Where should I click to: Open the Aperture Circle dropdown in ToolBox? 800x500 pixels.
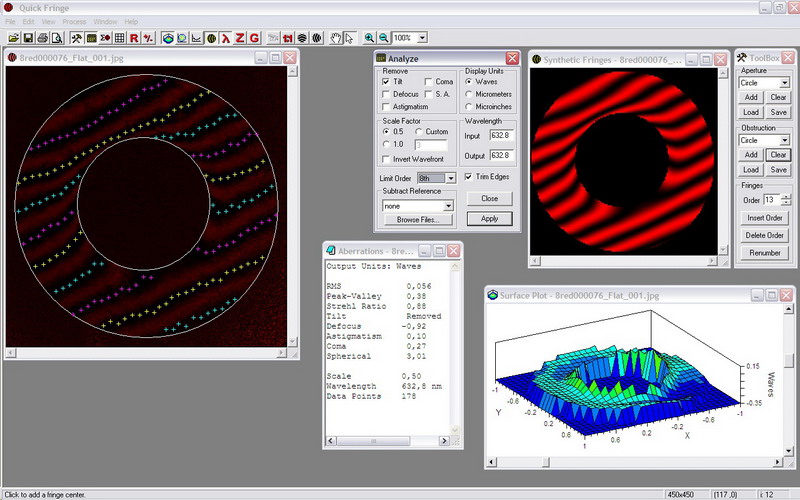785,83
